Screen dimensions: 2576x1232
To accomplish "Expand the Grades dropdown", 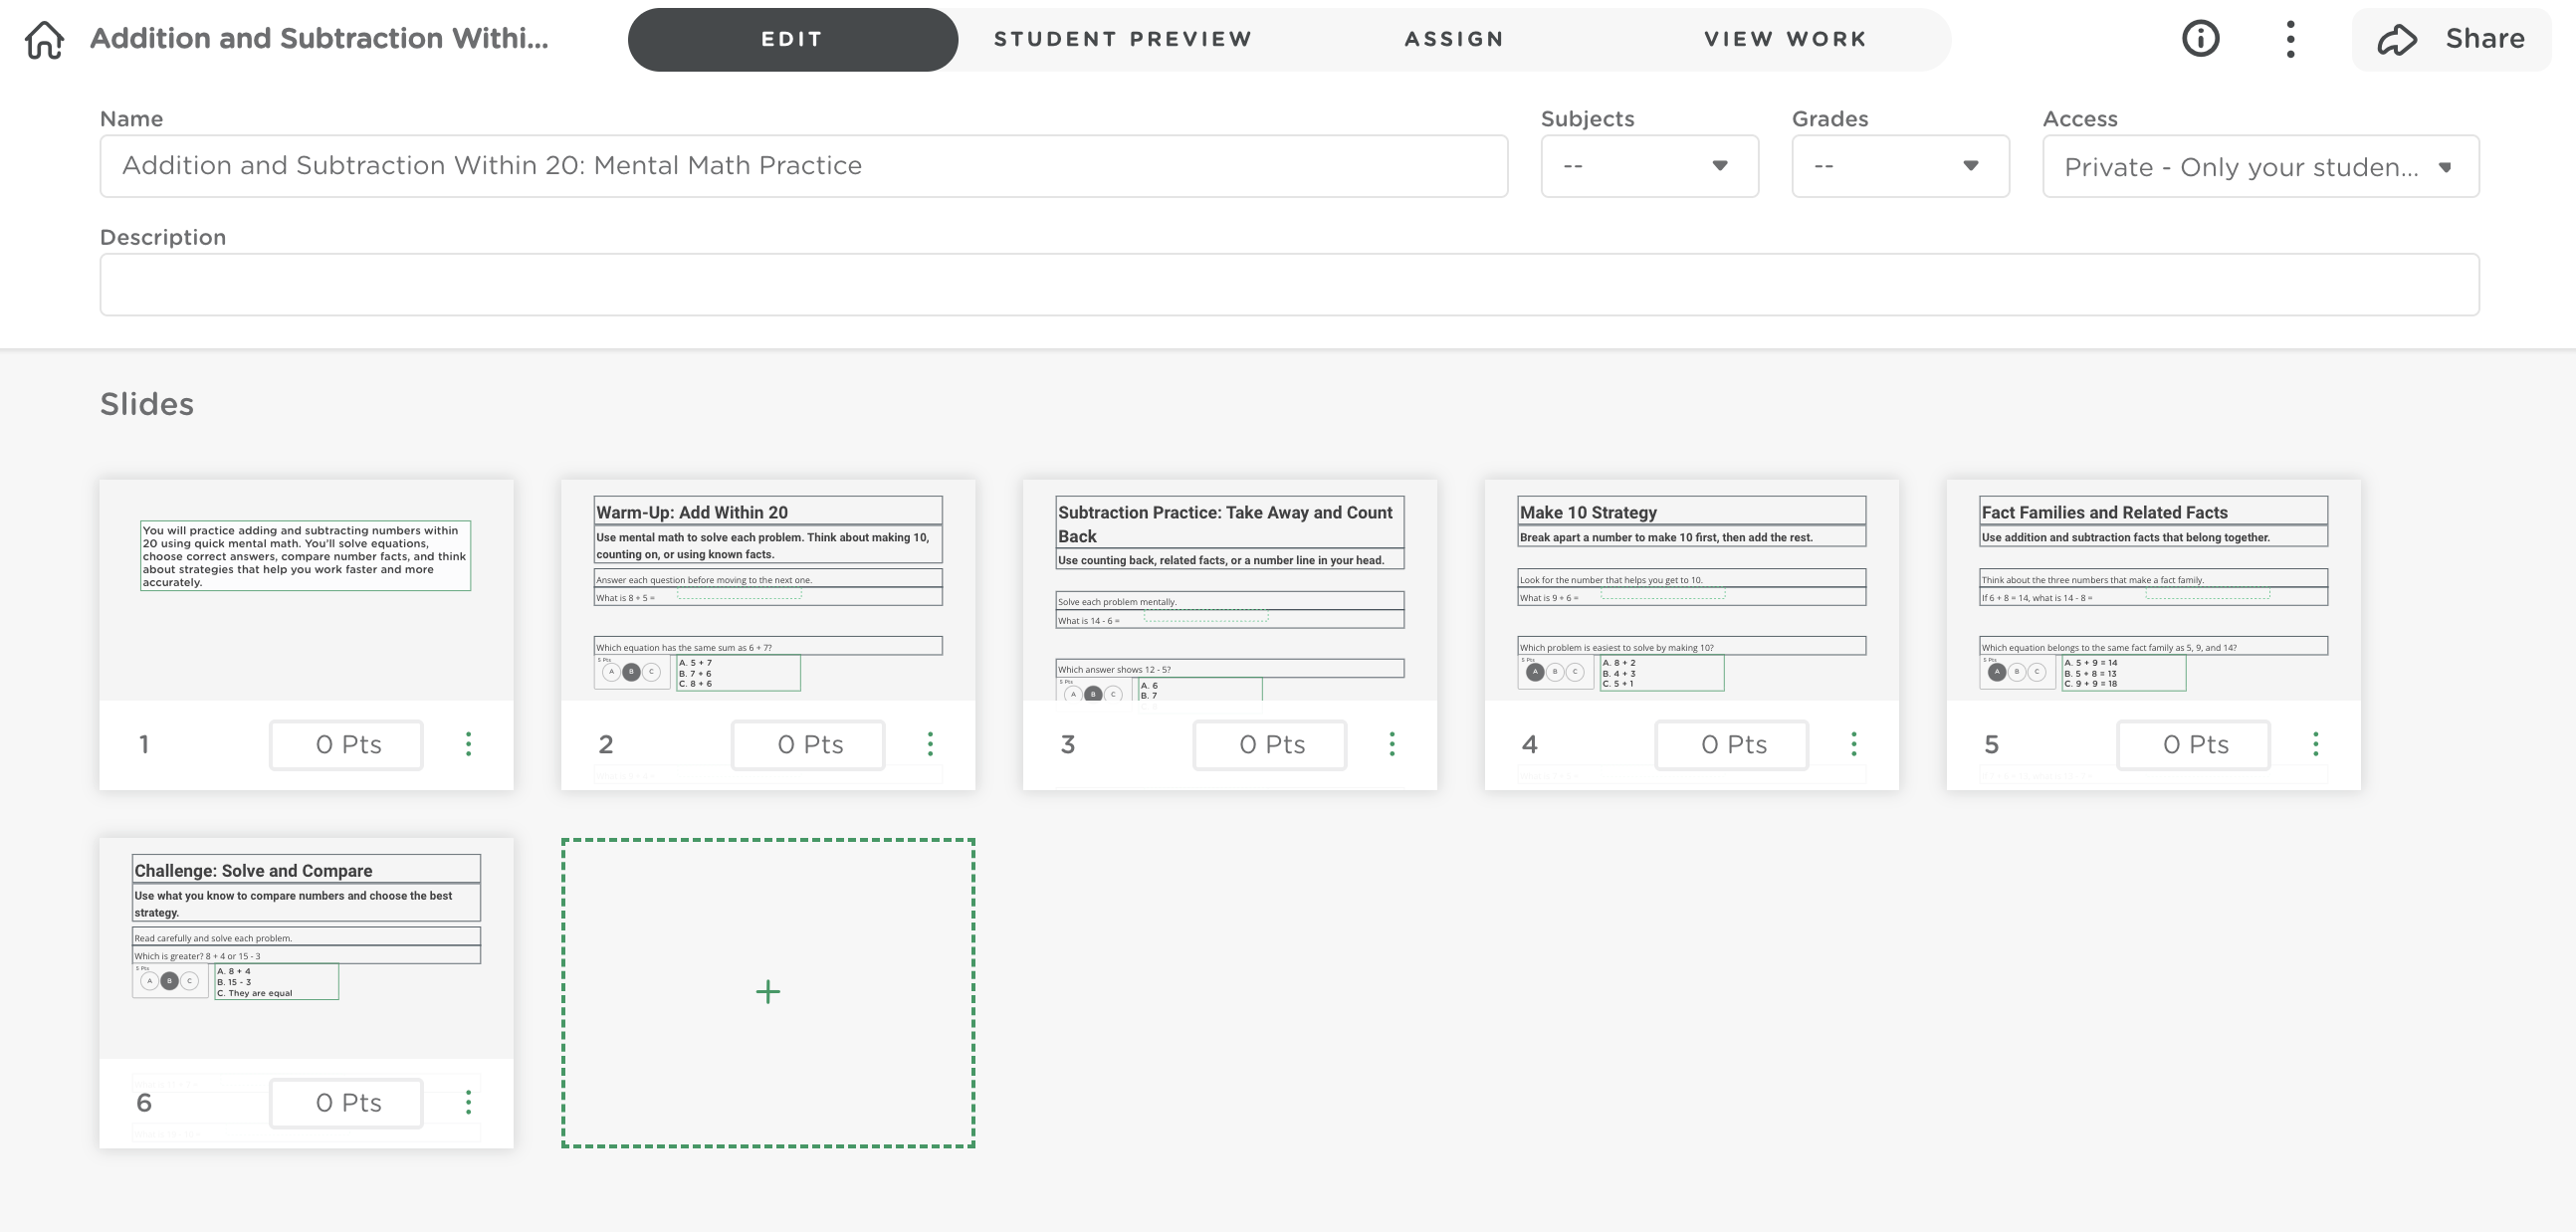I will coord(1900,166).
